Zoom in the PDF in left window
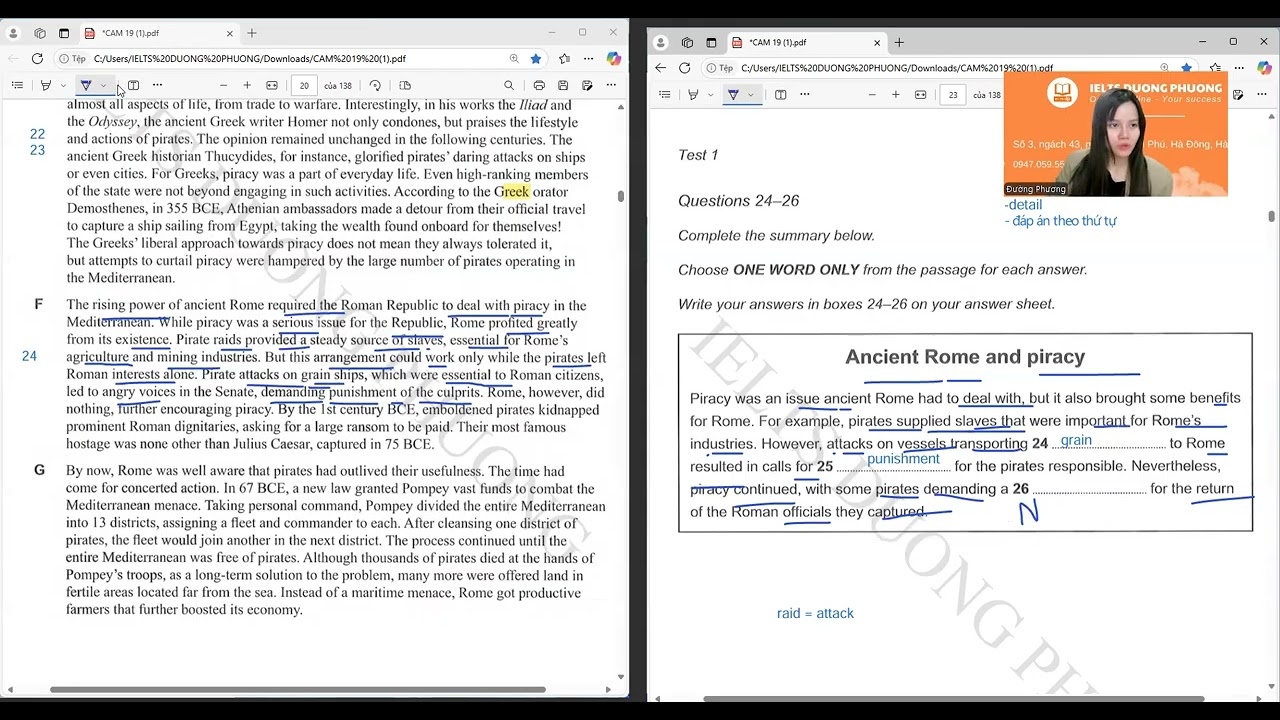Viewport: 1280px width, 720px height. pyautogui.click(x=247, y=86)
